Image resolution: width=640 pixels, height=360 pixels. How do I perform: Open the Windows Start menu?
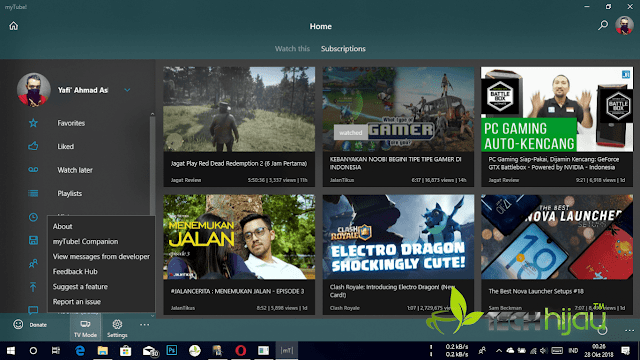coord(11,351)
